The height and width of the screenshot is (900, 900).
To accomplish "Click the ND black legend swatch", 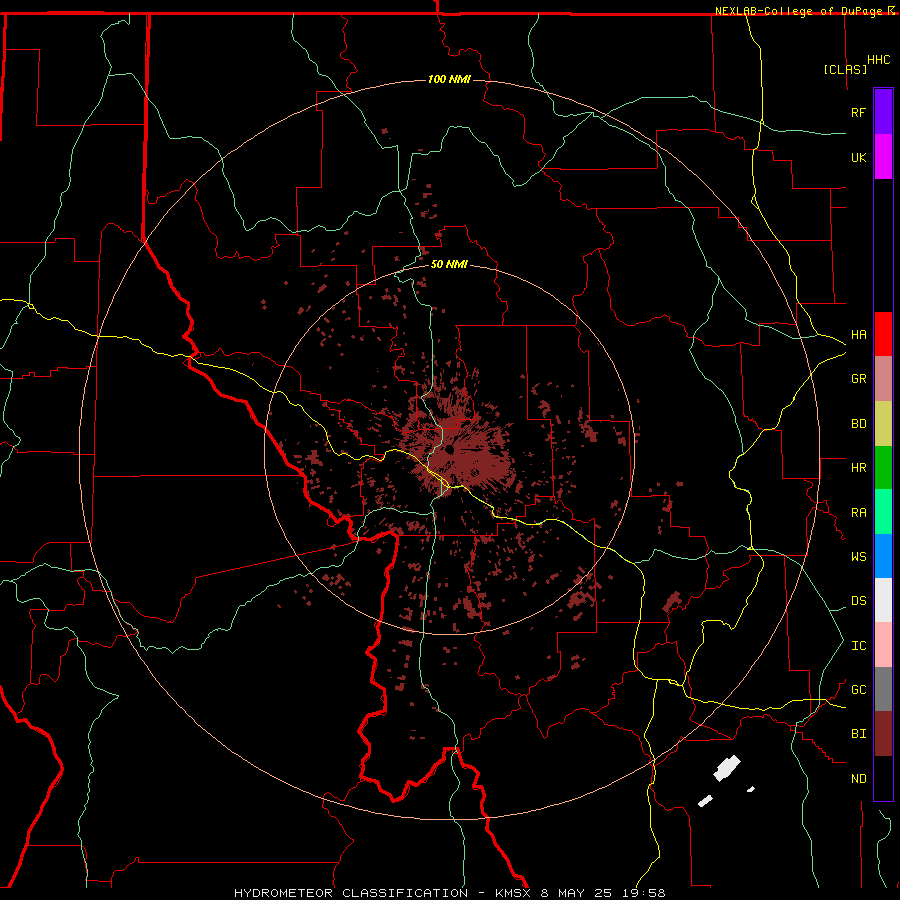I will [x=883, y=778].
